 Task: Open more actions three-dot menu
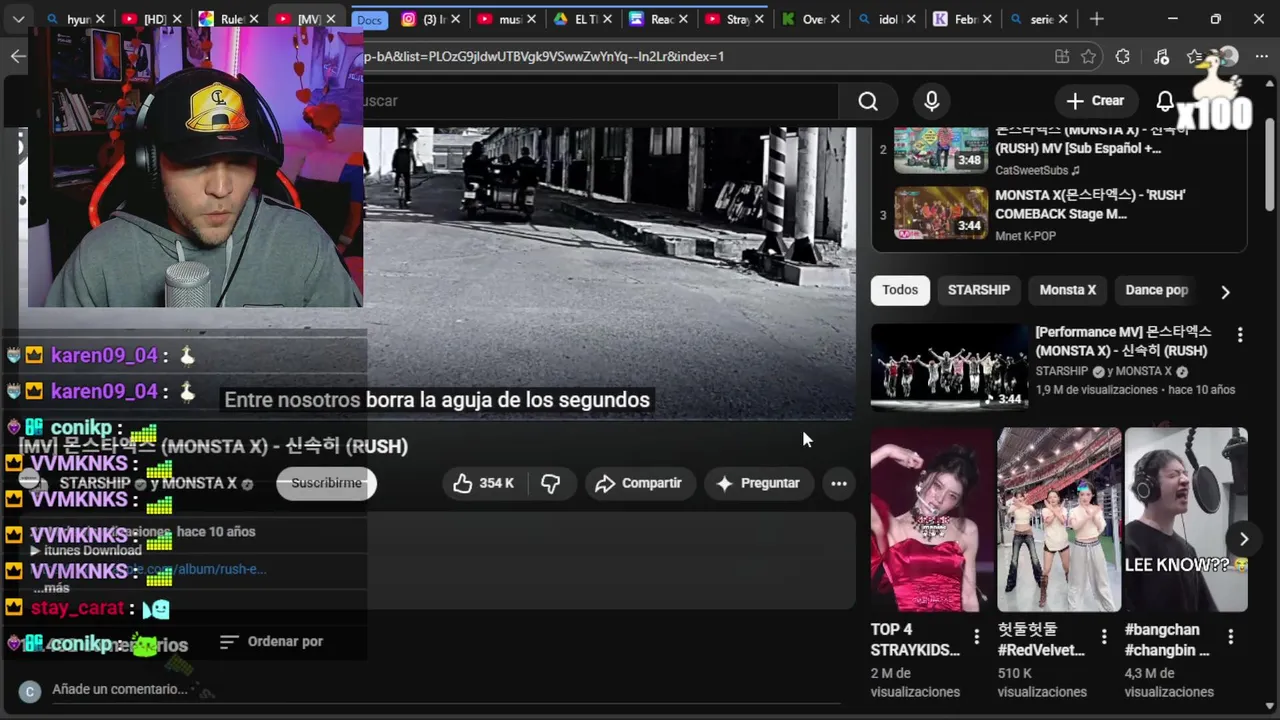tap(839, 483)
